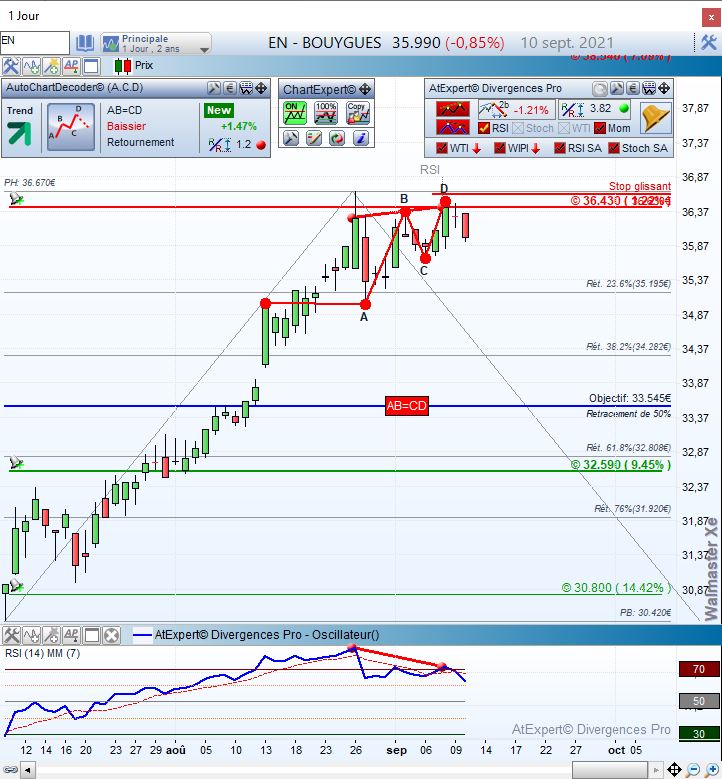Screen dimensions: 722x779
Task: Click bell marker on 30.800 green line
Action: (16, 585)
